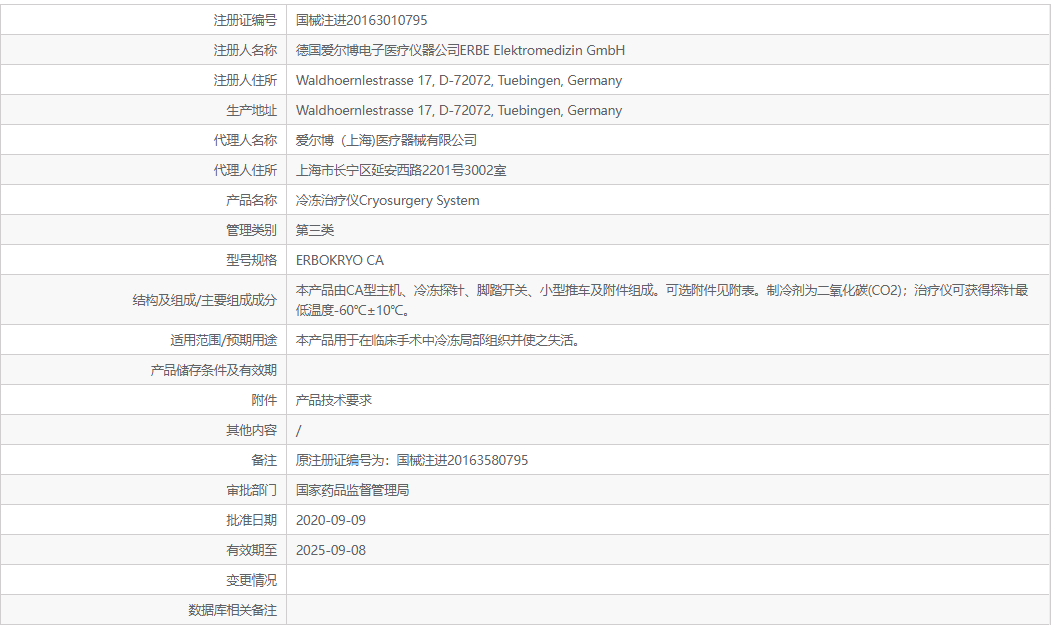Select the slash value in 其他内容 row
Image resolution: width=1051 pixels, height=625 pixels.
[x=298, y=431]
